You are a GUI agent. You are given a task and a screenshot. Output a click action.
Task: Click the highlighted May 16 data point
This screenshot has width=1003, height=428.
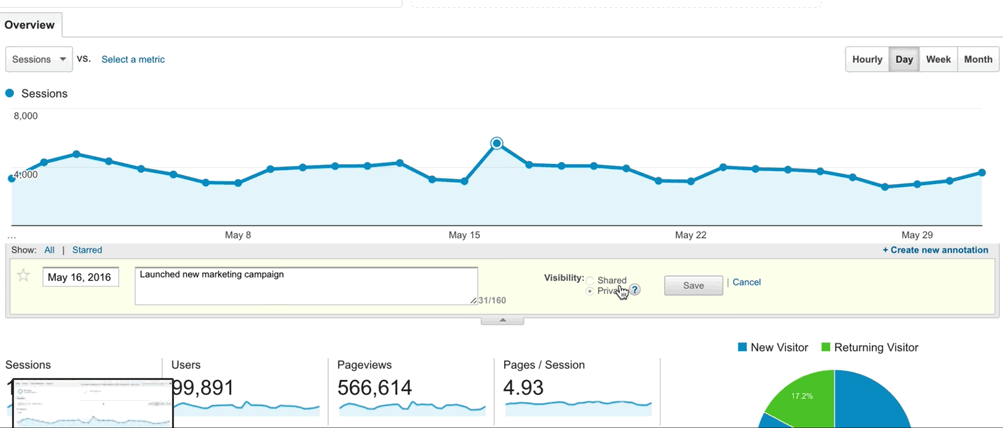tap(496, 144)
